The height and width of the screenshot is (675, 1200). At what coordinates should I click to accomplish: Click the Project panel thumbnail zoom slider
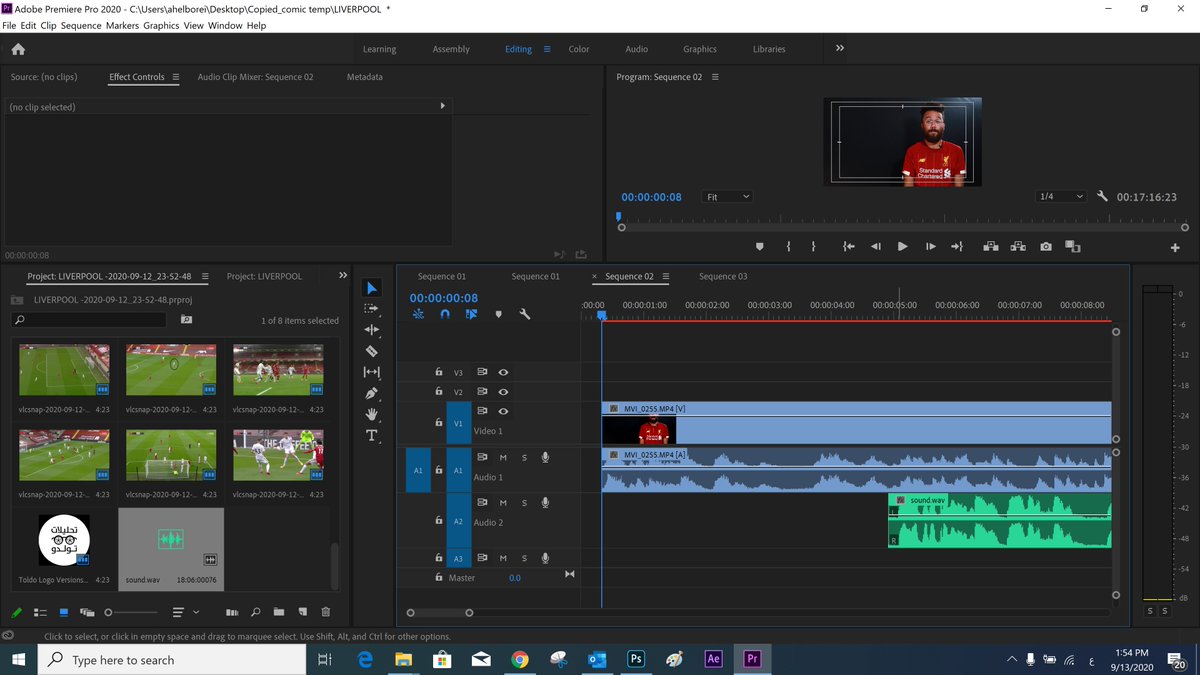[x=132, y=612]
